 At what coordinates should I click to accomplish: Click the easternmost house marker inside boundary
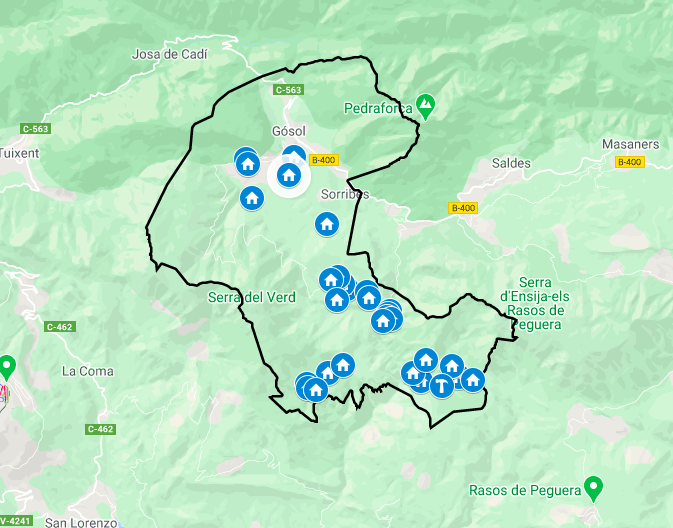click(x=473, y=380)
